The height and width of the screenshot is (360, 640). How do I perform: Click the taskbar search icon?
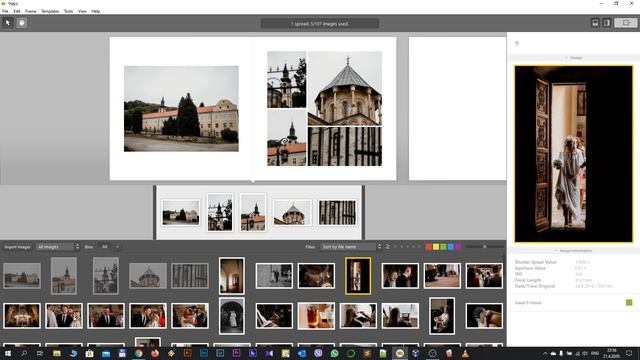pyautogui.click(x=24, y=353)
